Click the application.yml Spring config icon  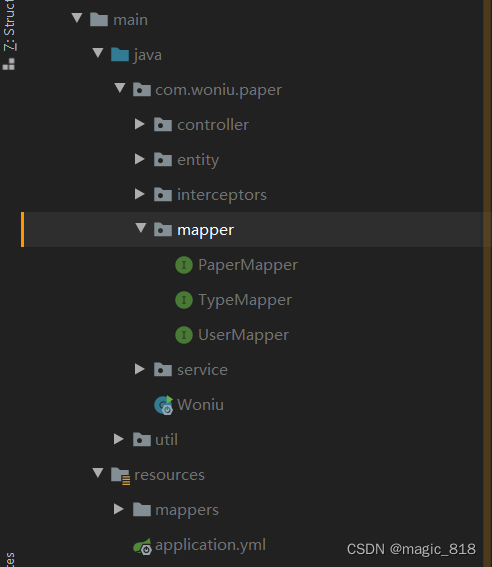pyautogui.click(x=142, y=546)
